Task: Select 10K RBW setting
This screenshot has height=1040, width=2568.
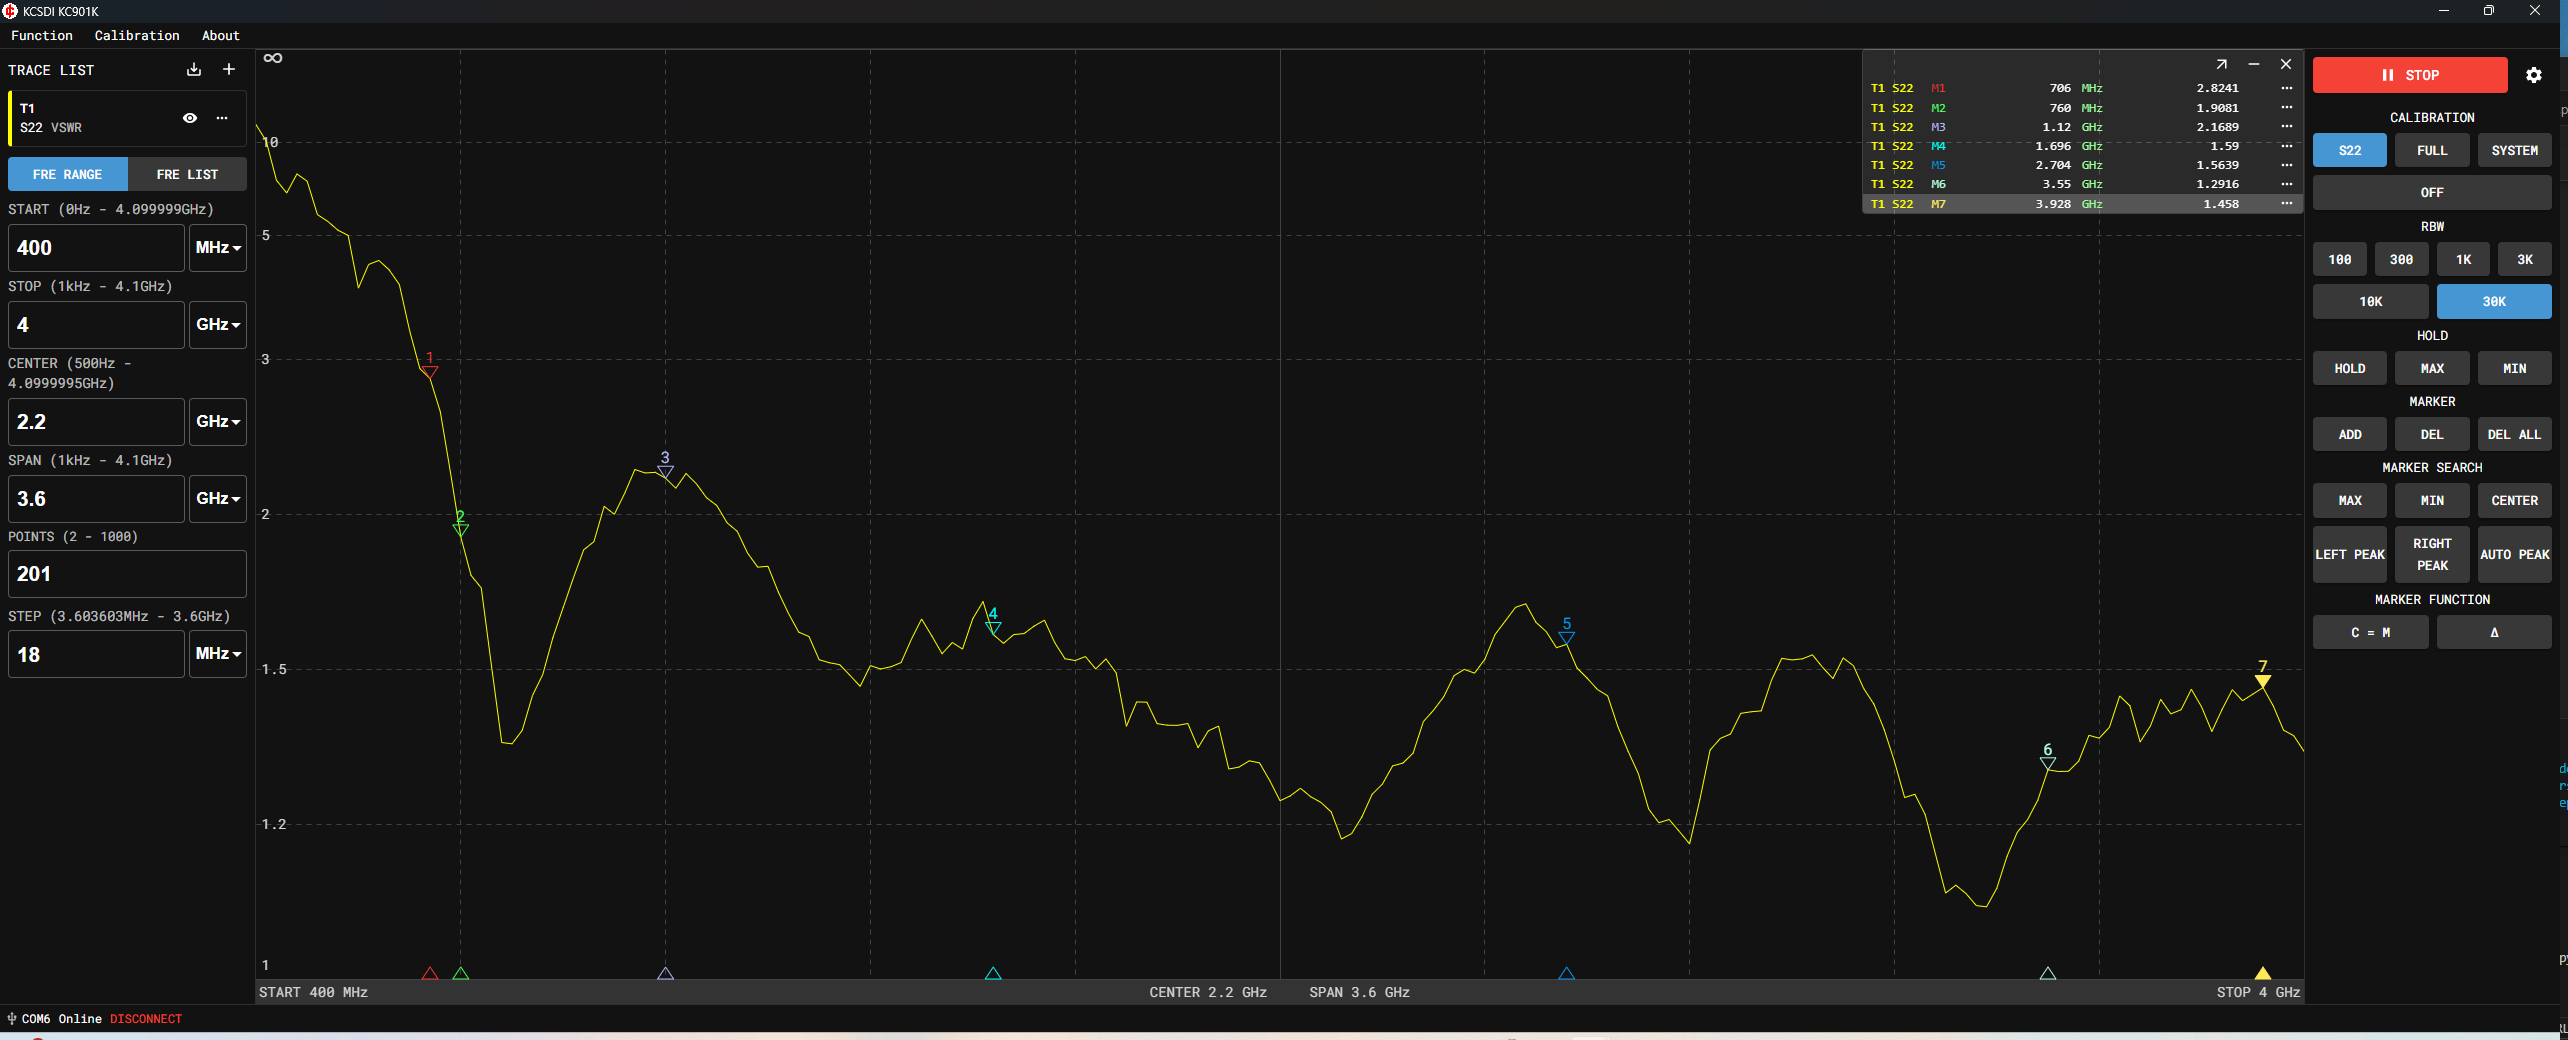Action: [x=2370, y=302]
